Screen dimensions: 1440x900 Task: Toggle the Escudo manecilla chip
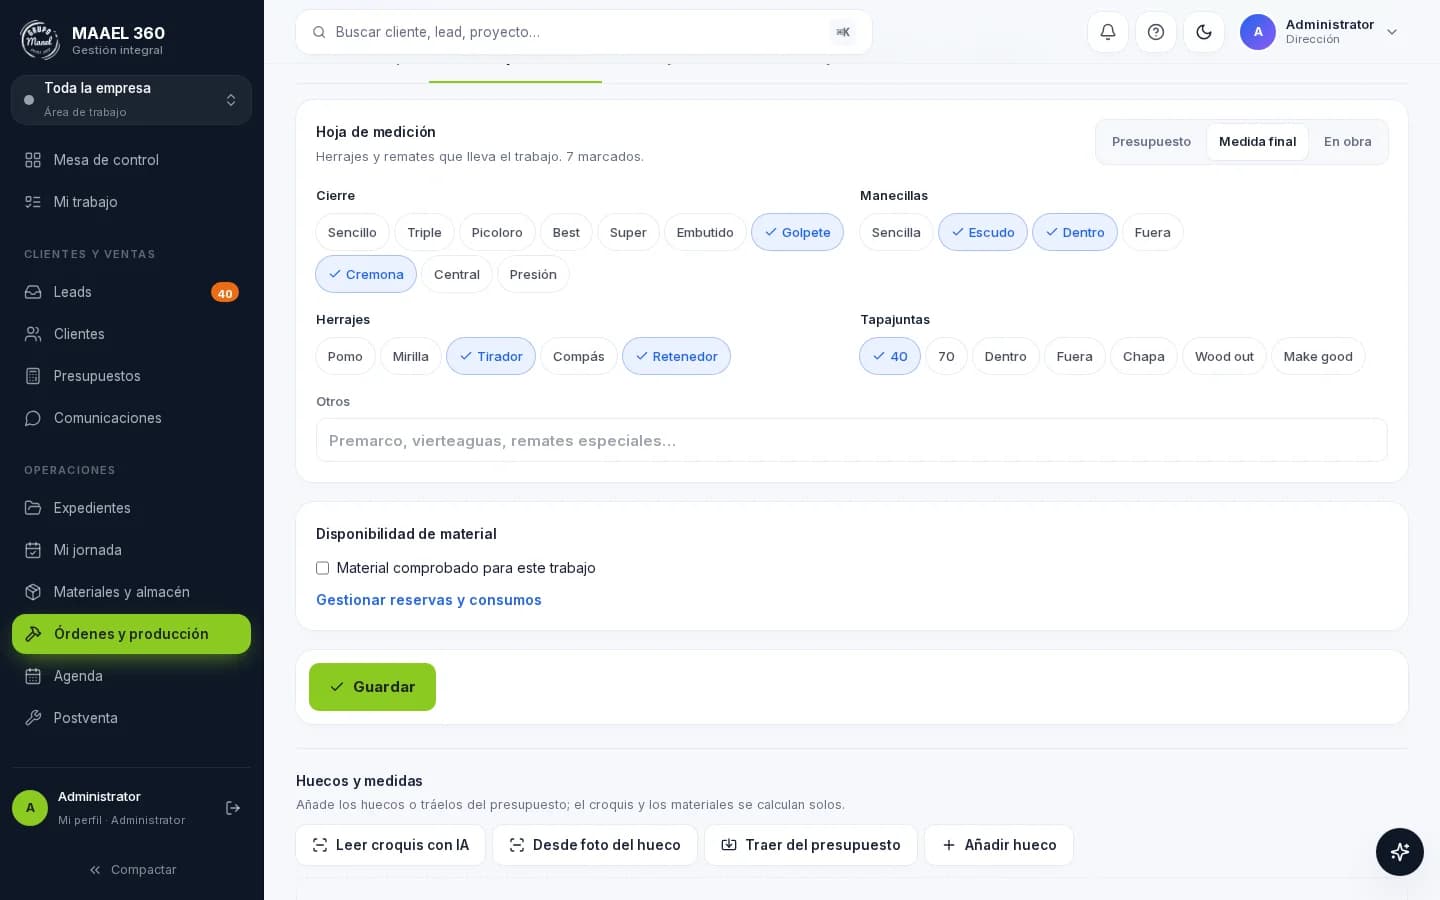tap(983, 232)
